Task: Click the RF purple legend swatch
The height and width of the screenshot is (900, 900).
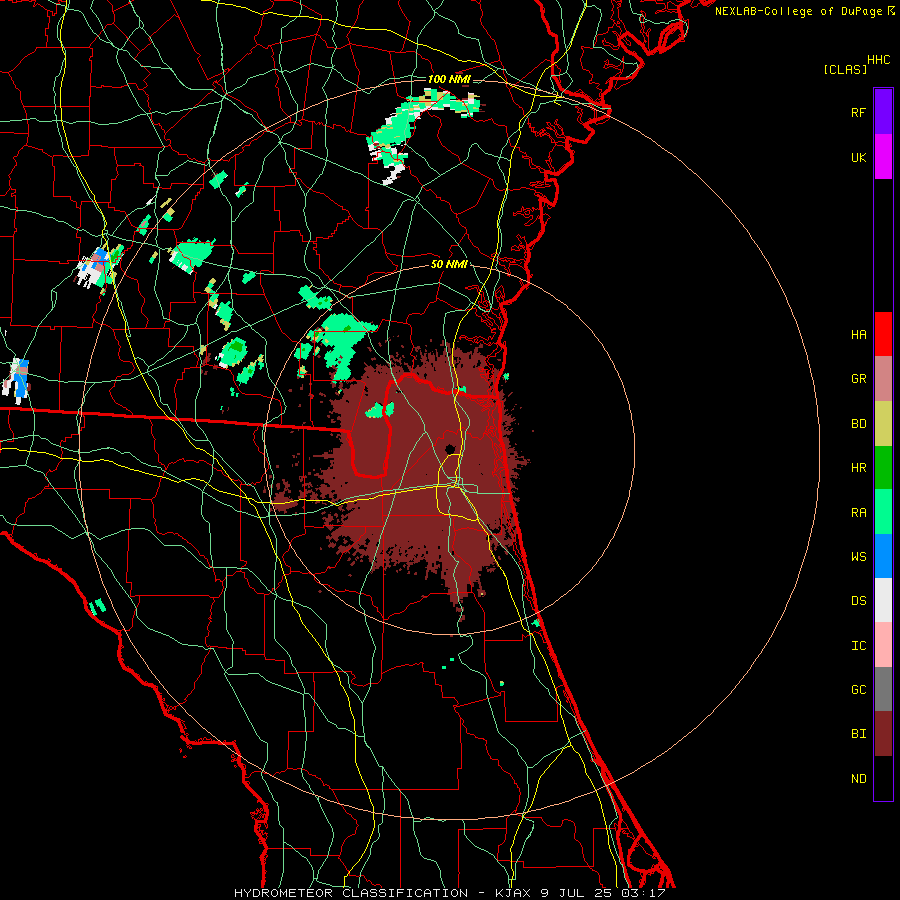Action: click(x=883, y=111)
